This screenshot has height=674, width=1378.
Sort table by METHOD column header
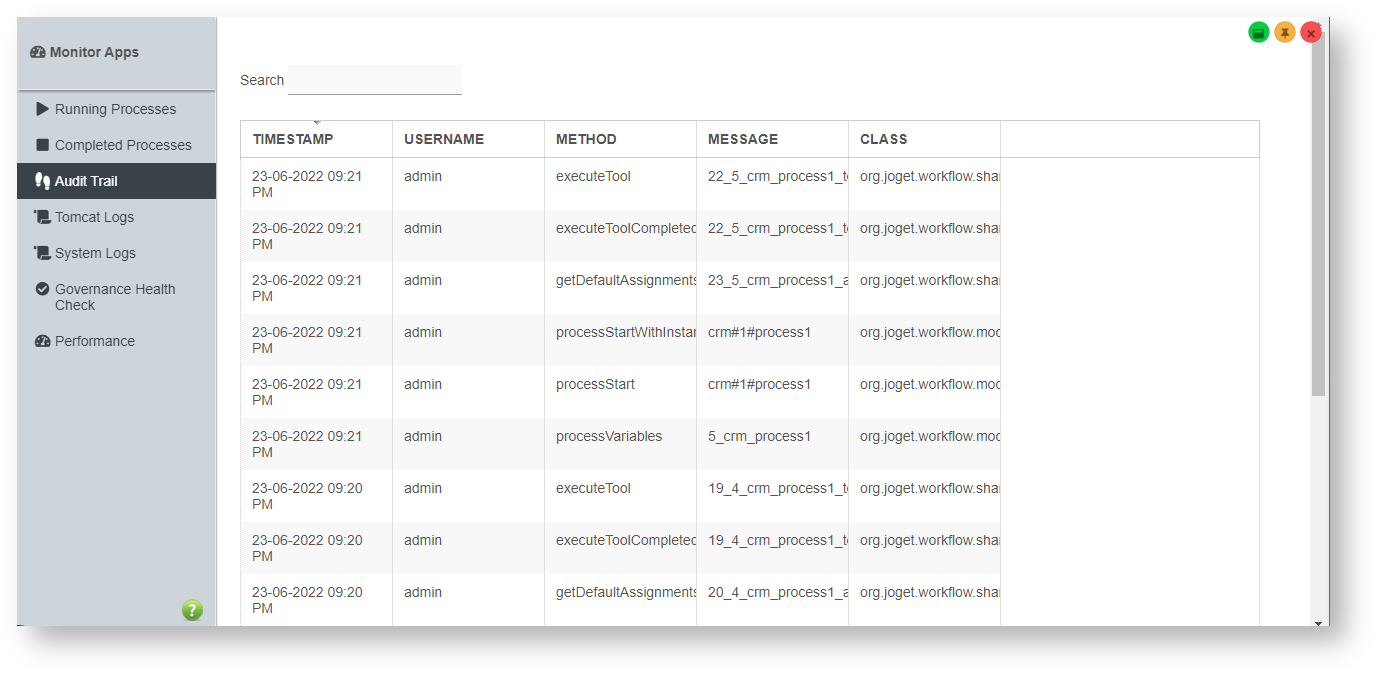(x=586, y=139)
